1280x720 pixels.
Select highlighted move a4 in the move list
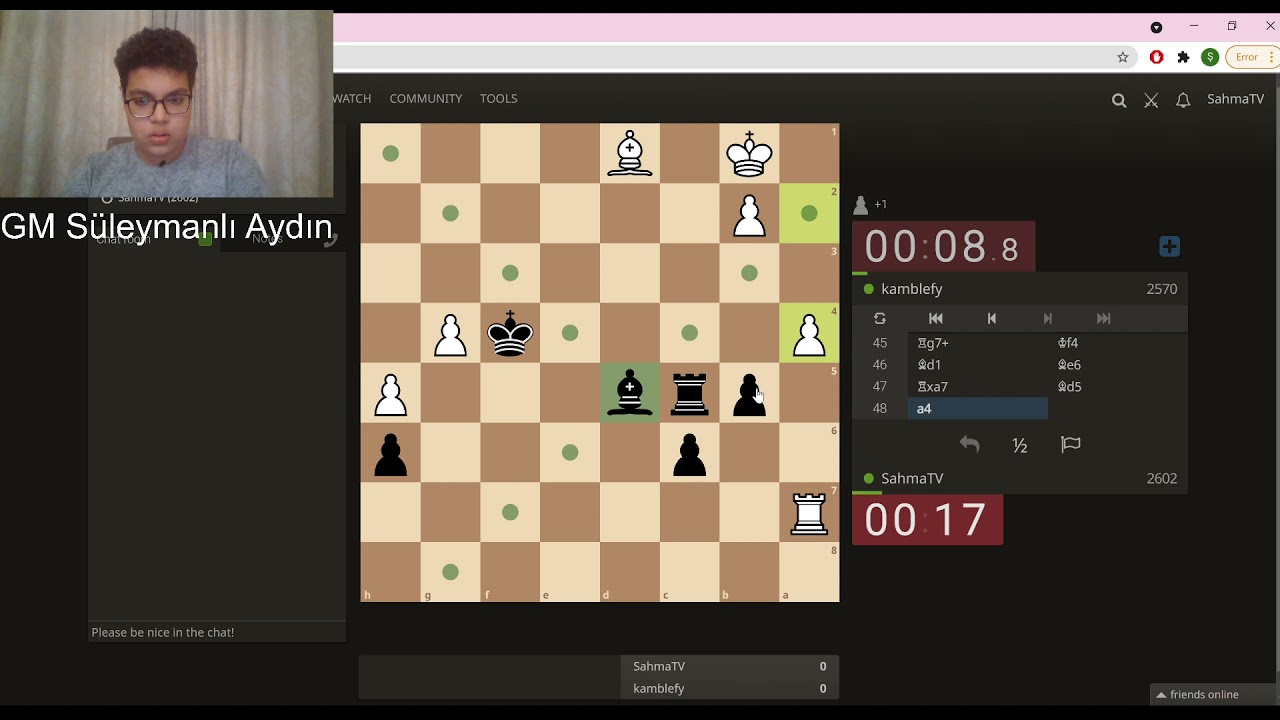point(977,408)
